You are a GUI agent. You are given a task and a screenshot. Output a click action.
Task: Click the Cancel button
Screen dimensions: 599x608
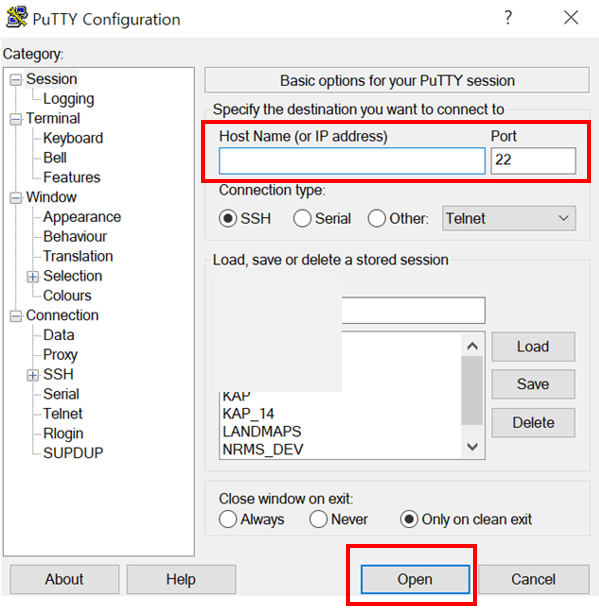pos(533,579)
